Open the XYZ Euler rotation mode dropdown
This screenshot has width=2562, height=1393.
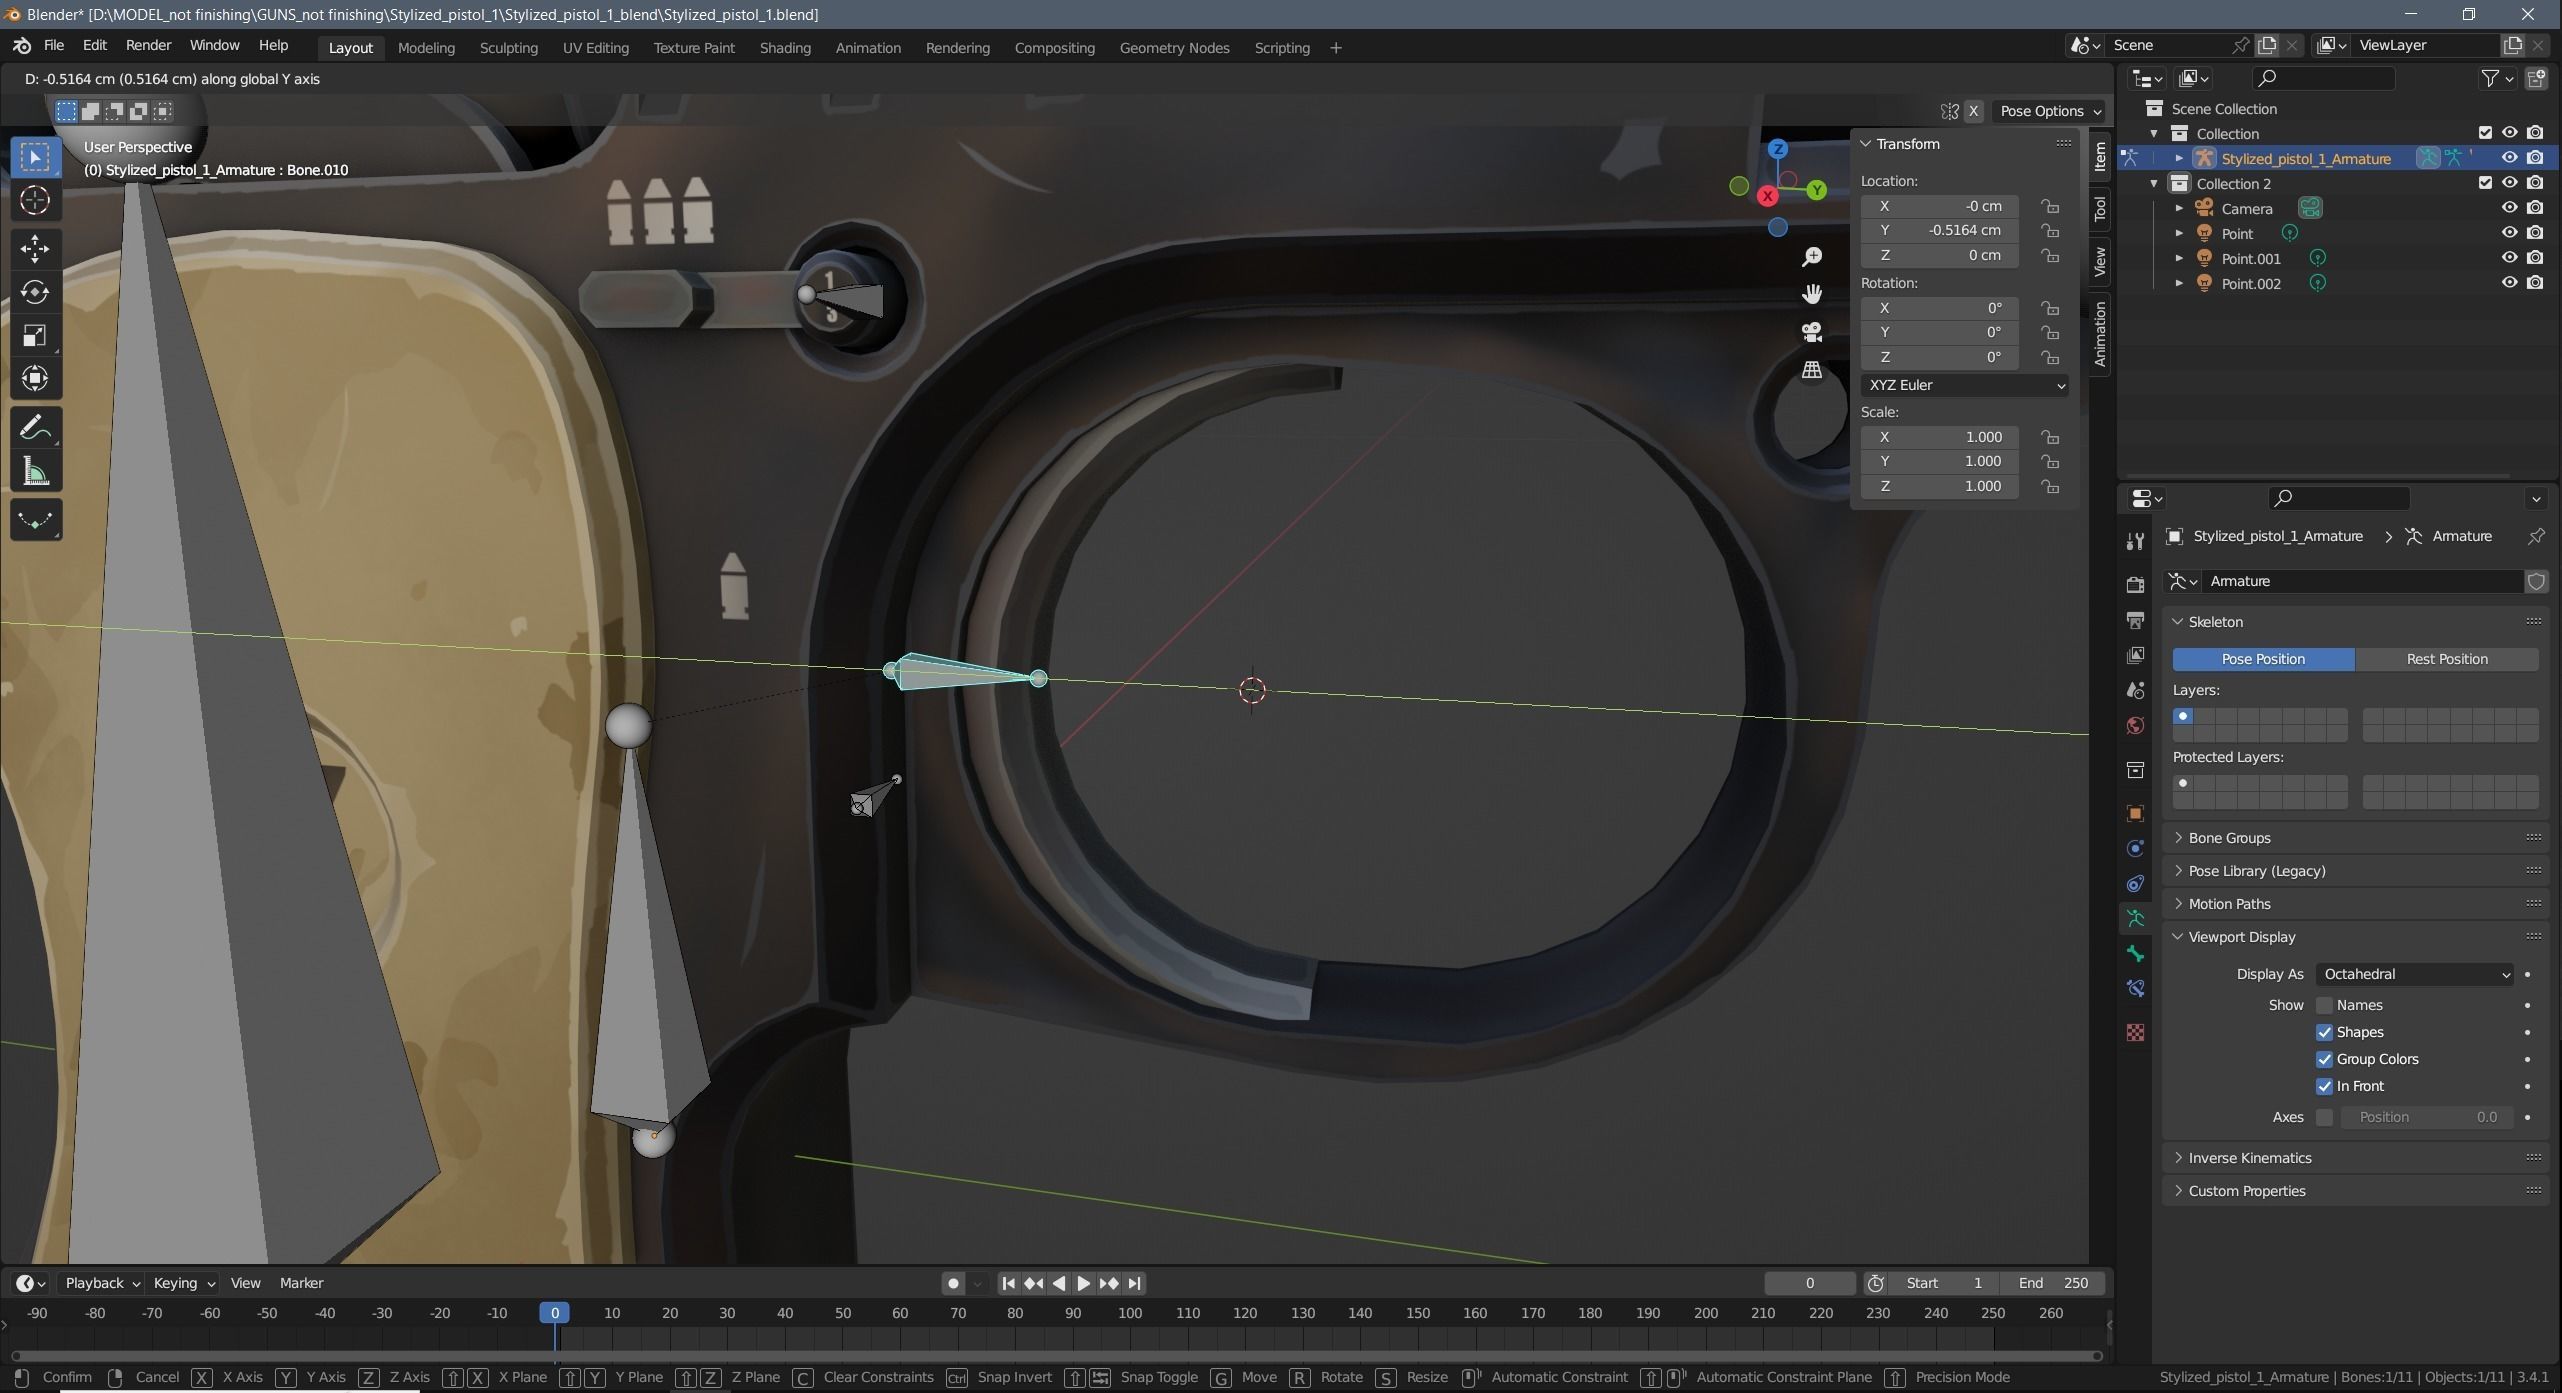click(1964, 385)
